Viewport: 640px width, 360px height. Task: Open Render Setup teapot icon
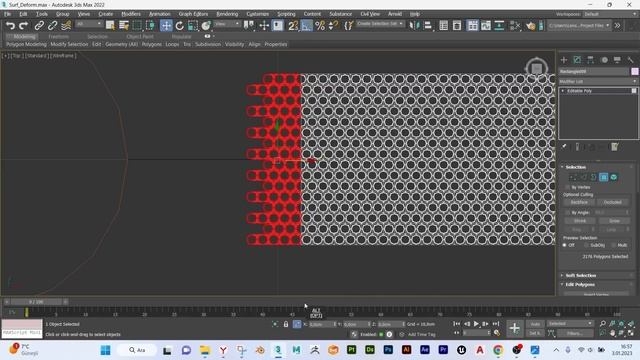click(530, 26)
